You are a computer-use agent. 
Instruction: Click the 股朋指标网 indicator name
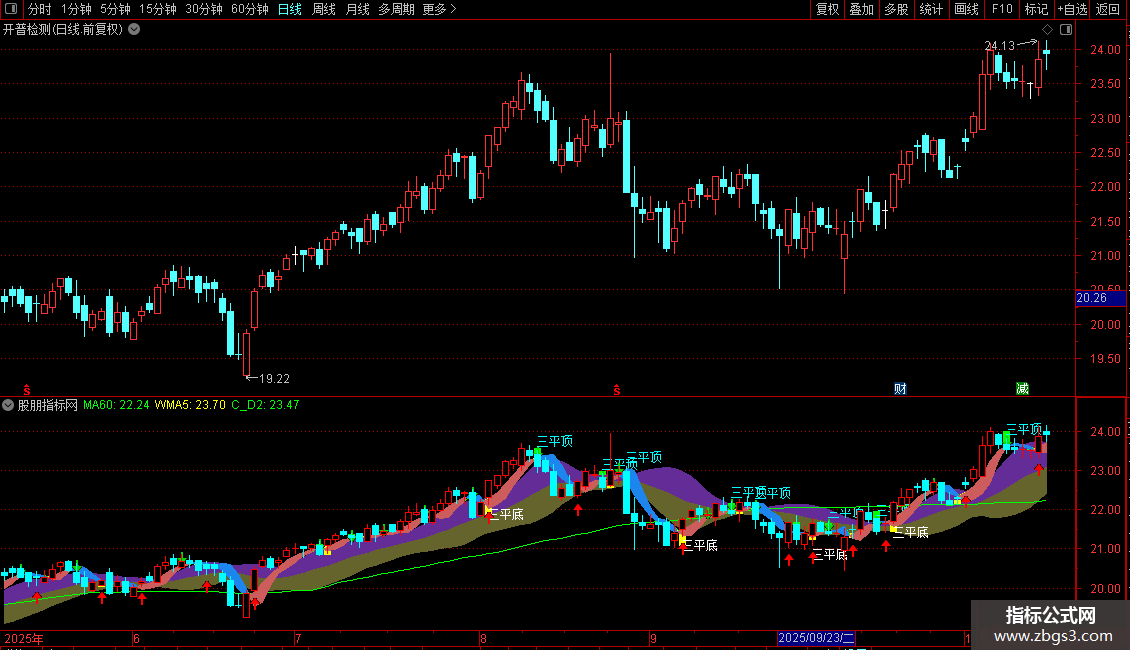[48, 405]
